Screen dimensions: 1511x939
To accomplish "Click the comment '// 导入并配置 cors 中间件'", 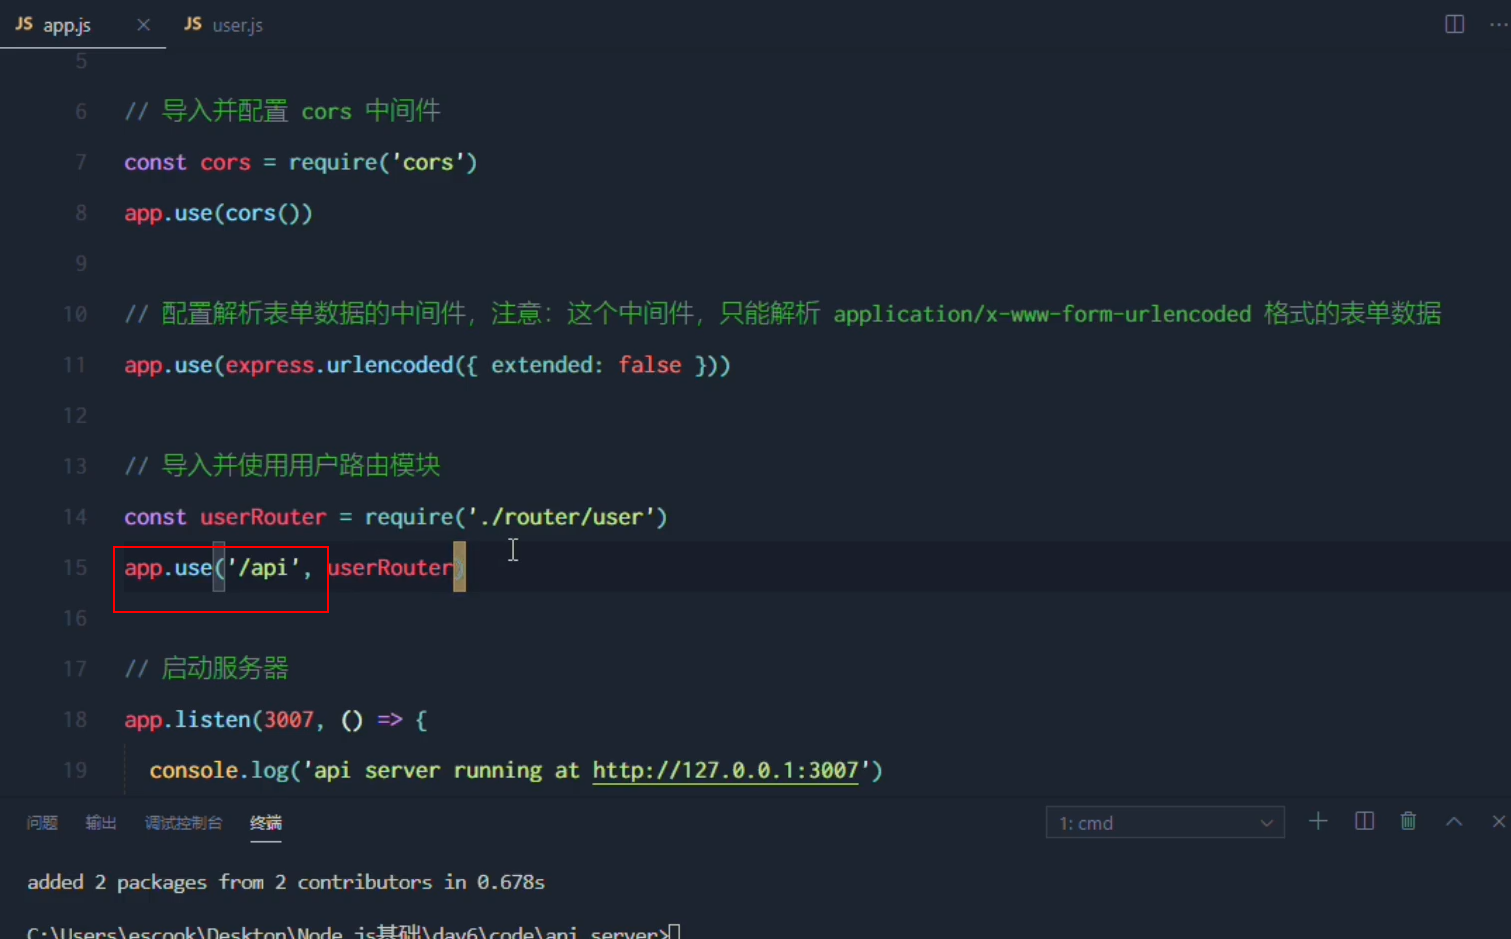I will (282, 111).
